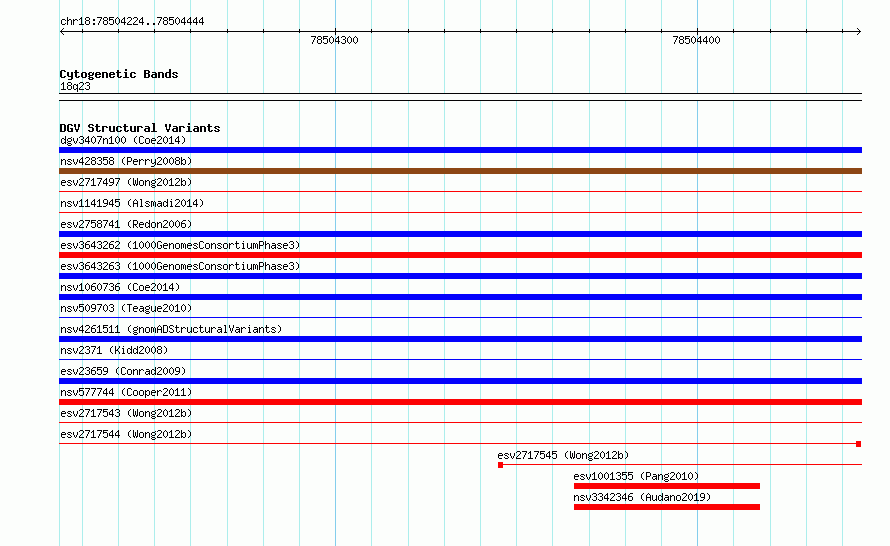The width and height of the screenshot is (890, 546).
Task: Click the nsv1060736 (Coe2014) blue bar
Action: pos(460,297)
